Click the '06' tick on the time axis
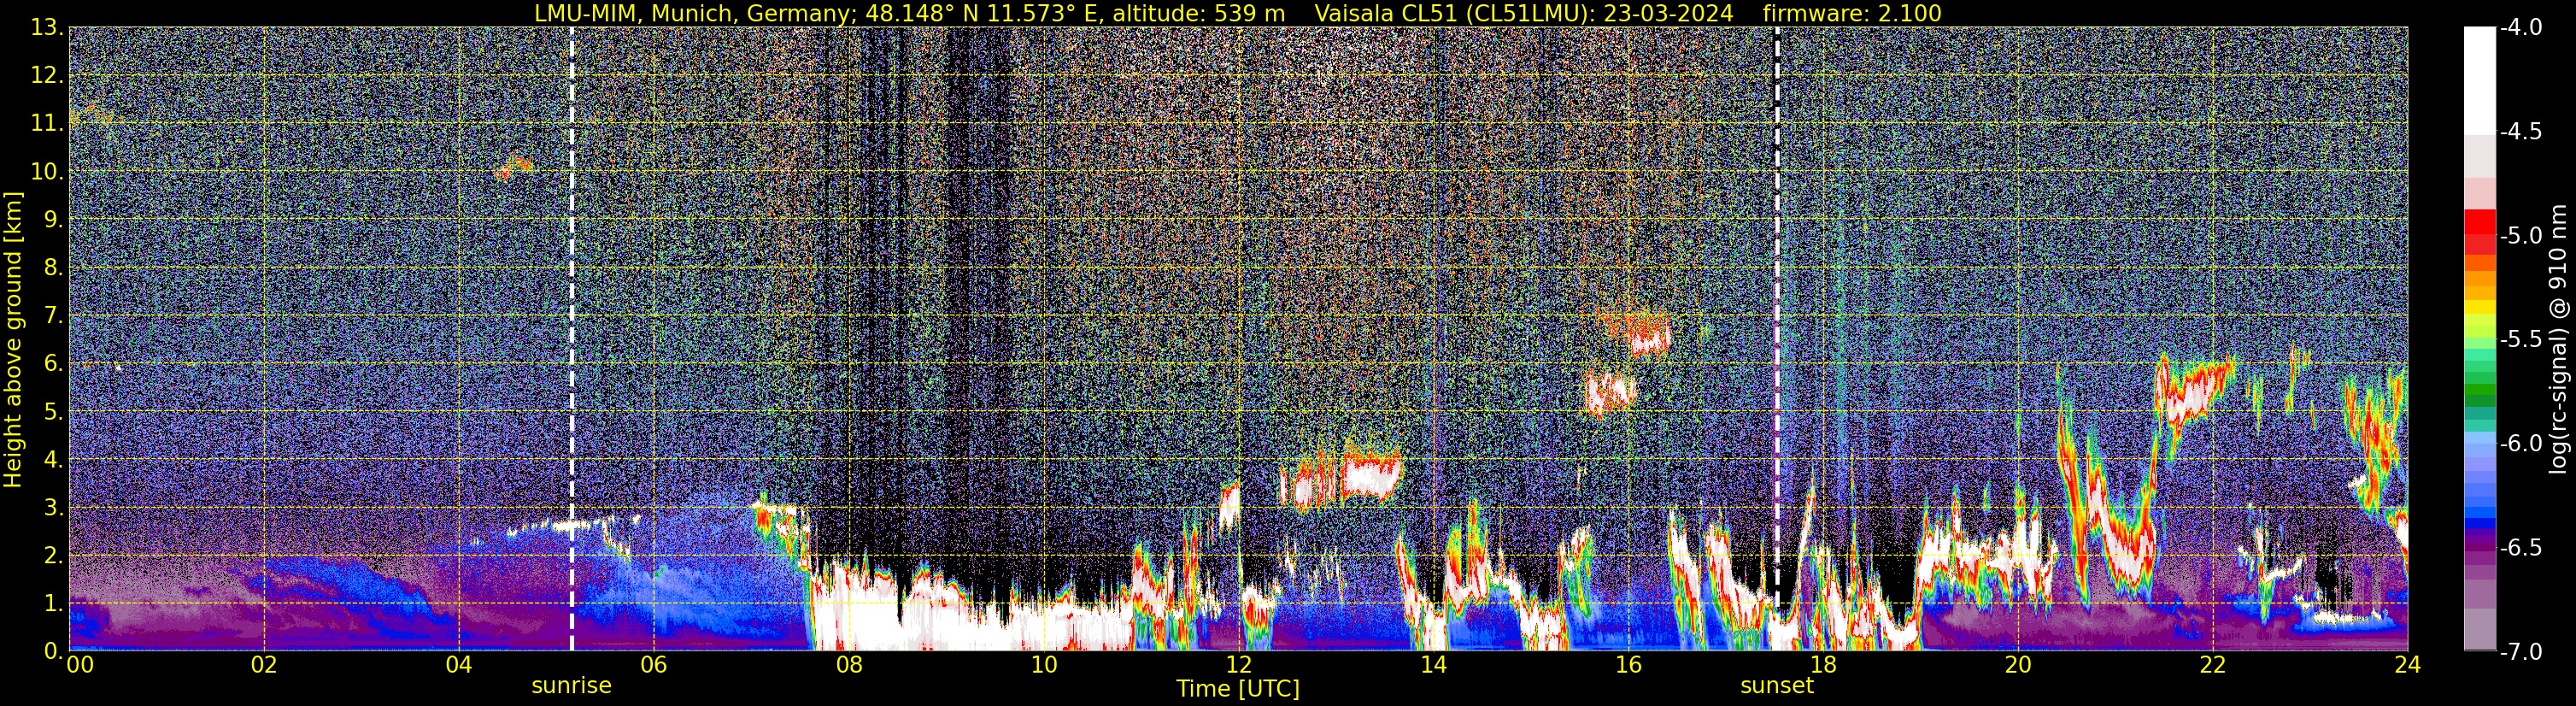This screenshot has height=706, width=2576. [654, 665]
